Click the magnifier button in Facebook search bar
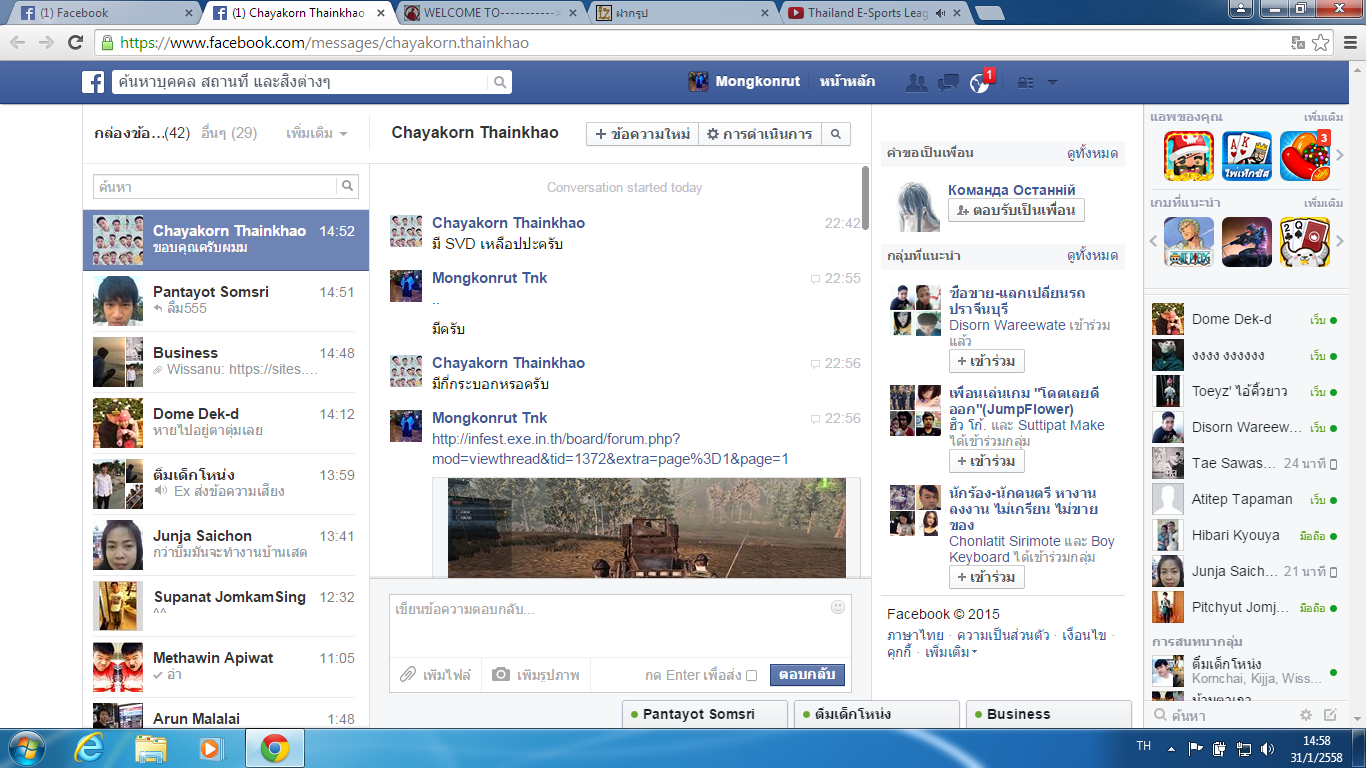Screen dimensions: 1366x768 point(501,82)
